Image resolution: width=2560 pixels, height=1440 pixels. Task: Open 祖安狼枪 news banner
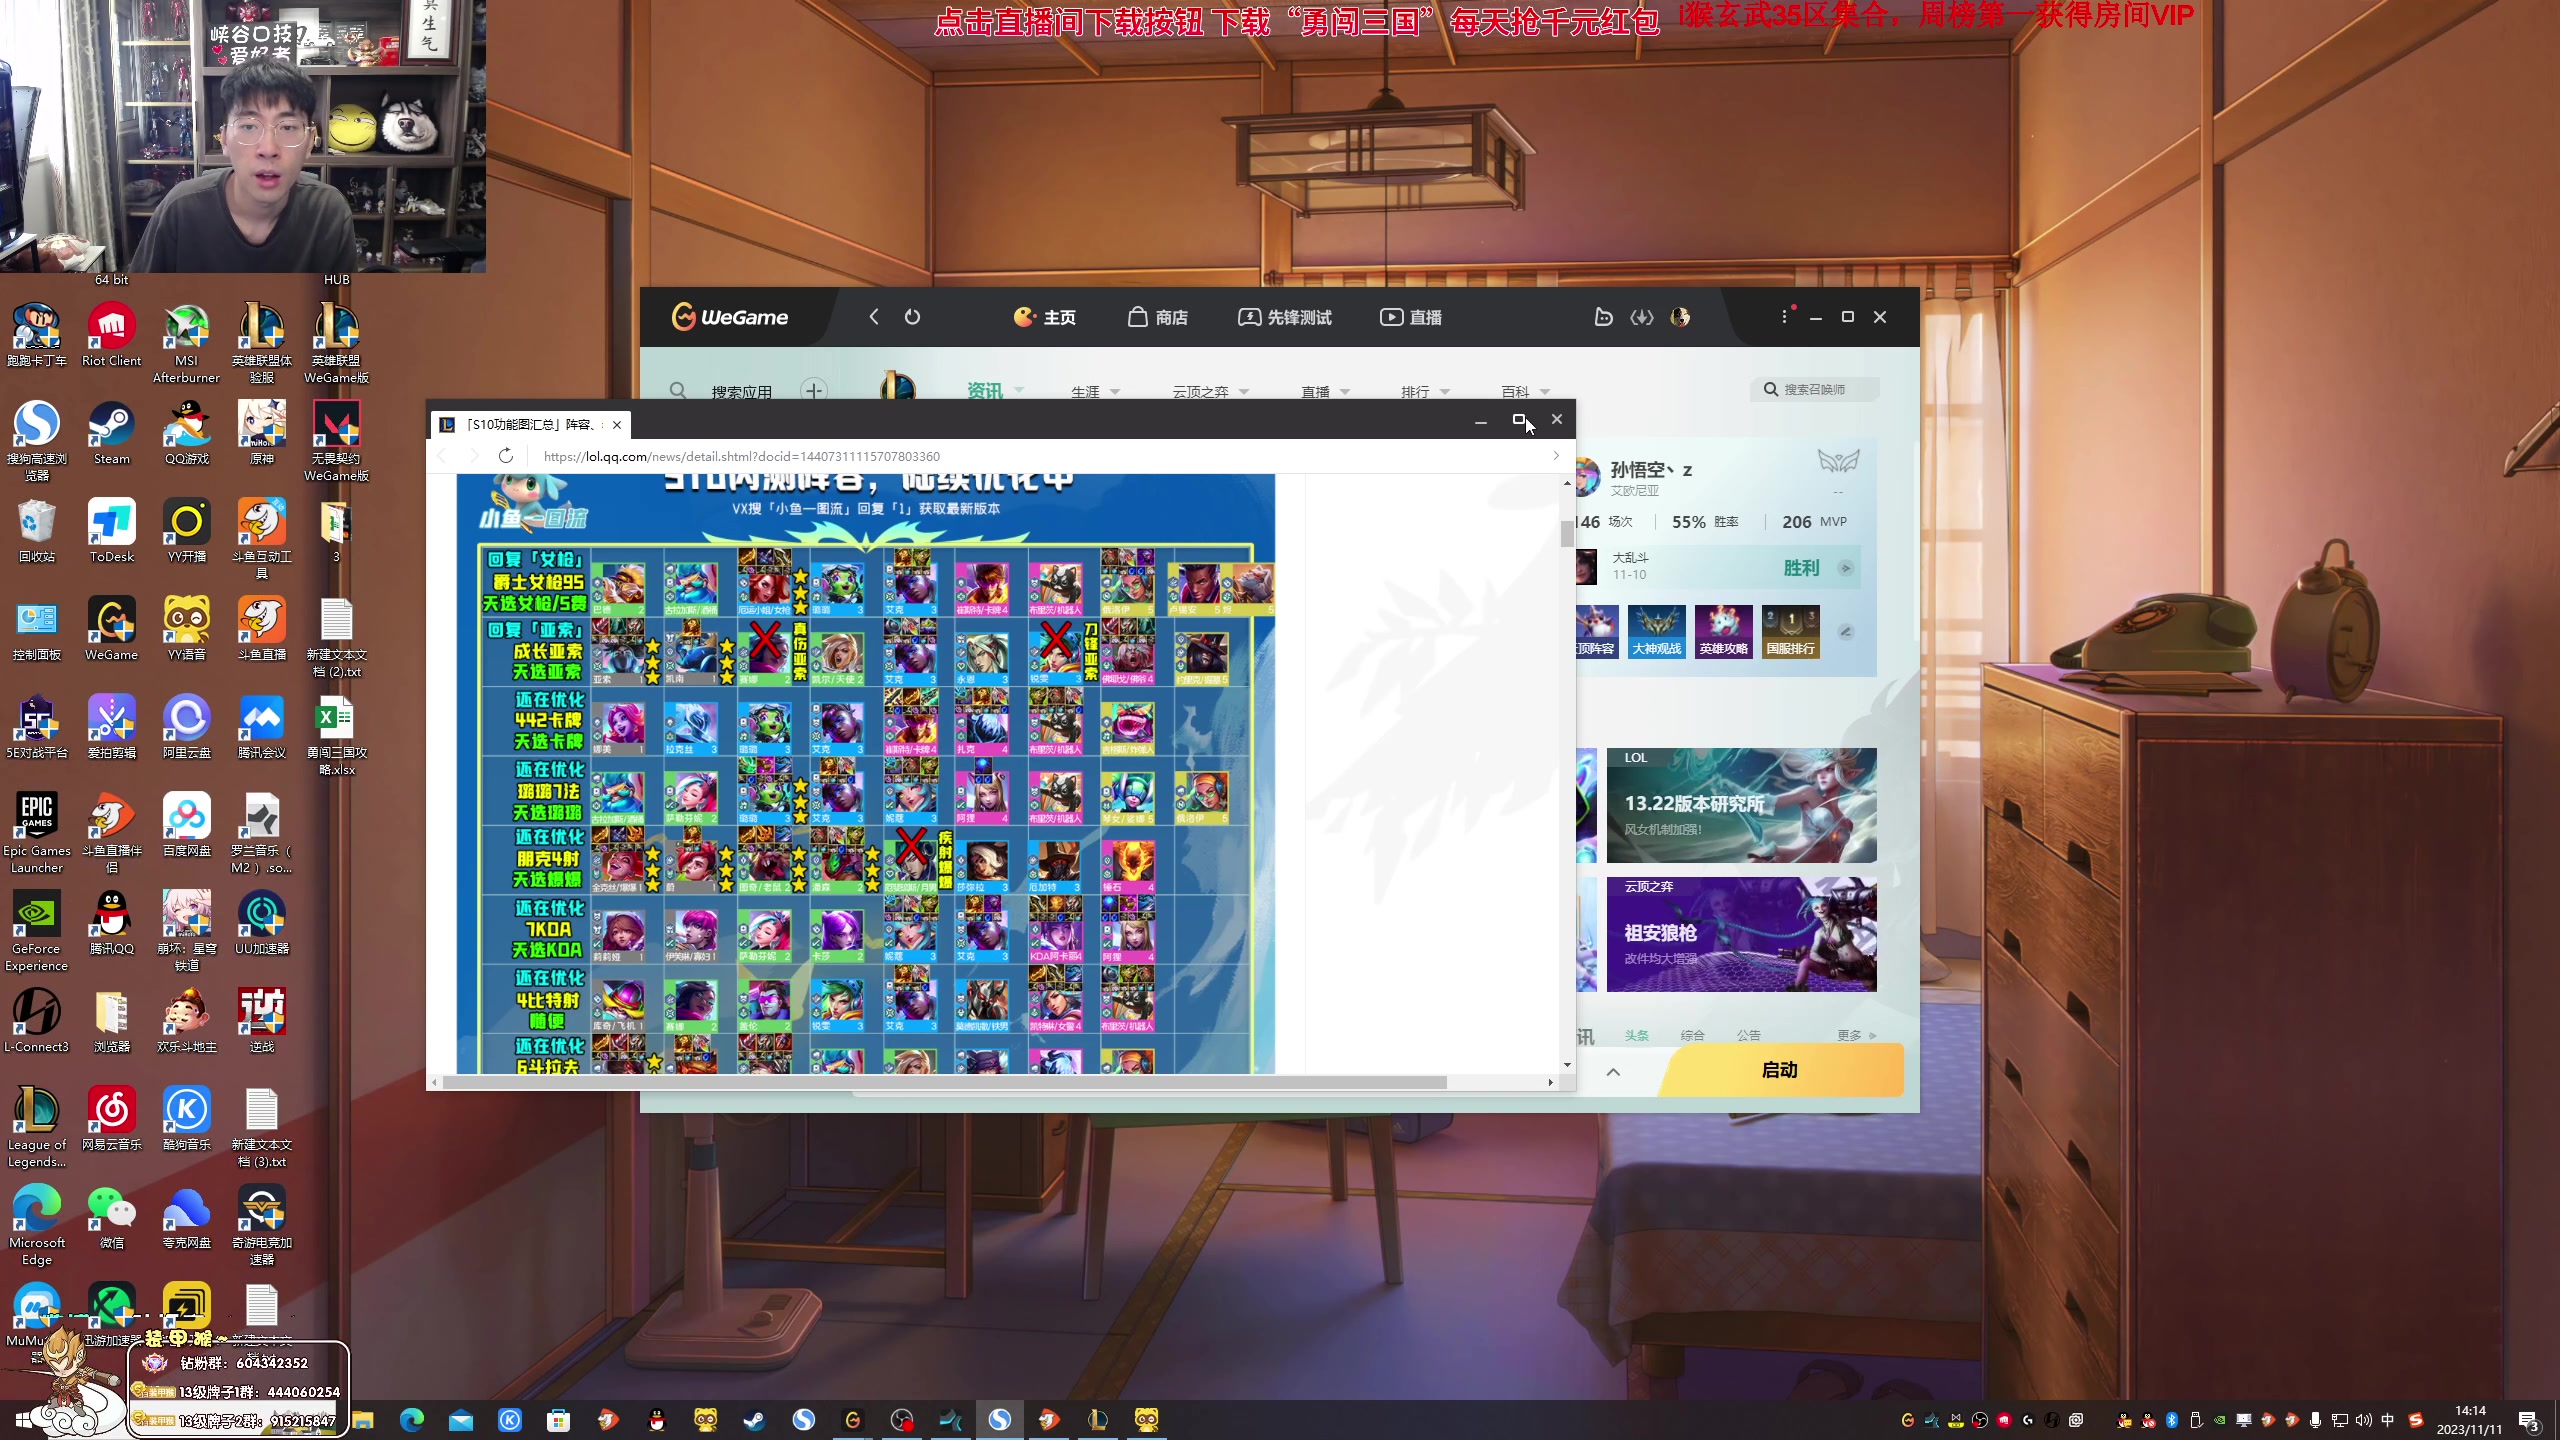1741,935
